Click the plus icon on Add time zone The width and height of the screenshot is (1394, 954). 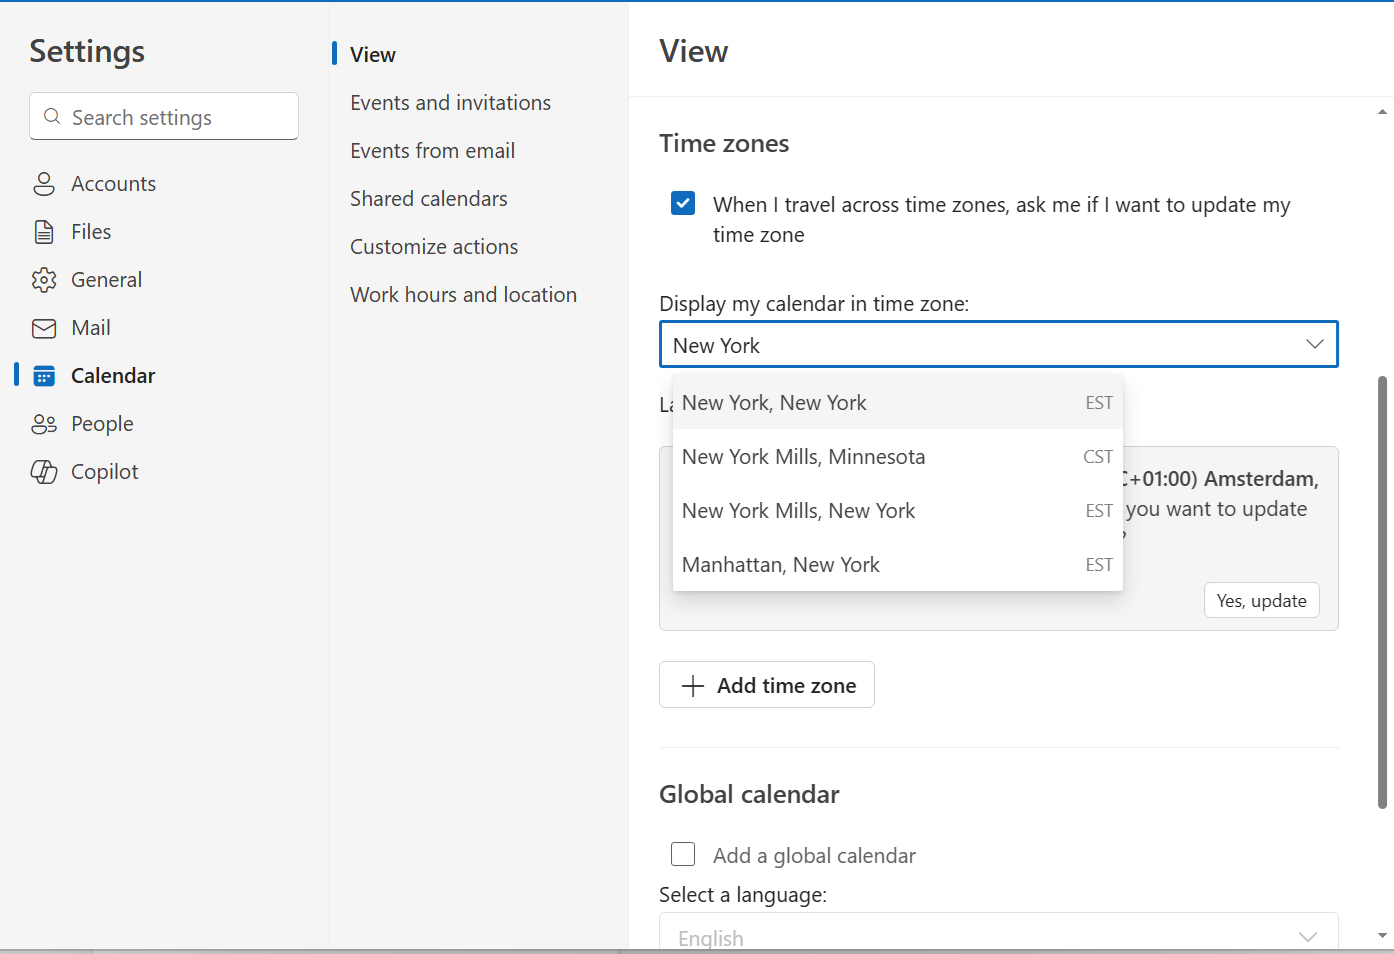tap(692, 685)
